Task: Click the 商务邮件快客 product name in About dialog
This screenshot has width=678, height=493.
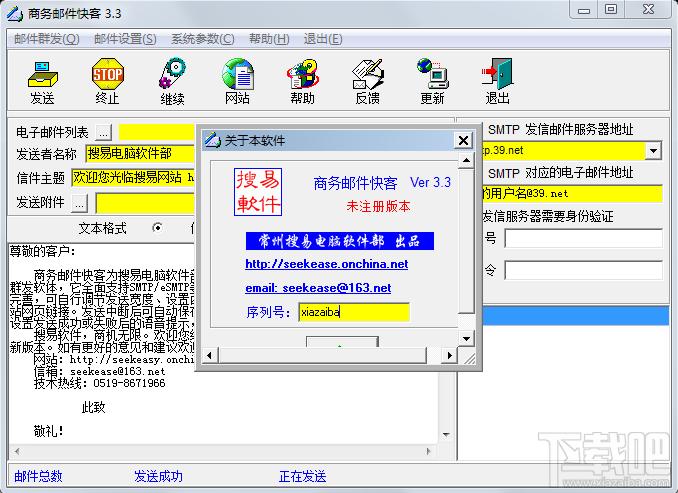Action: [x=355, y=183]
